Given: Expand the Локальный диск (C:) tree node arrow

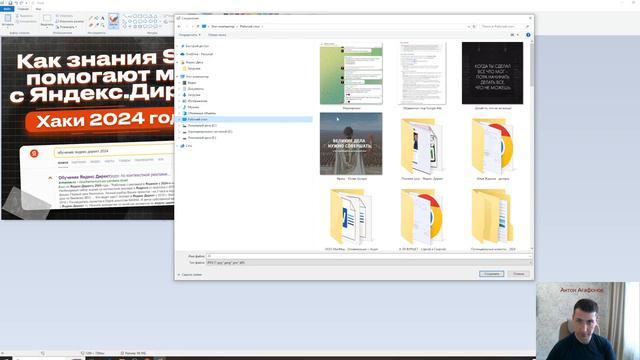Looking at the screenshot, I should 179,125.
